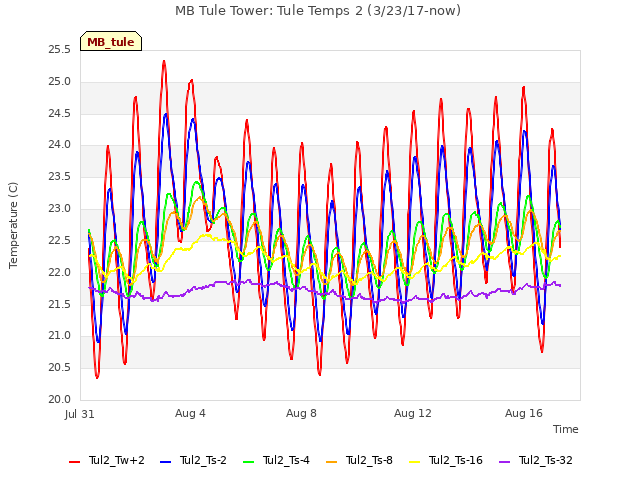The image size is (640, 480).
Task: Click the 20.5 y-axis tick label
Action: pos(60,367)
